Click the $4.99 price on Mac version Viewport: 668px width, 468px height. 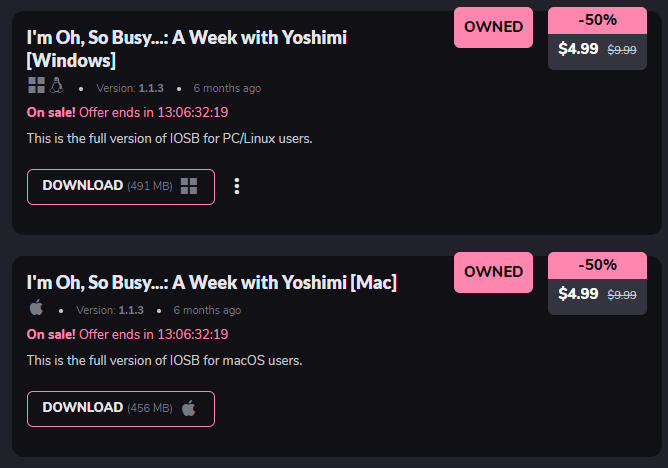click(x=578, y=294)
